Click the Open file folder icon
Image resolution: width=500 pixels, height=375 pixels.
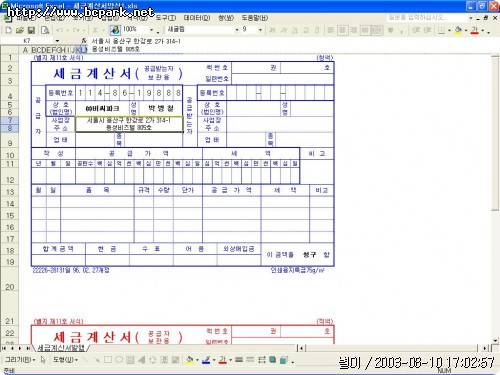click(20, 30)
